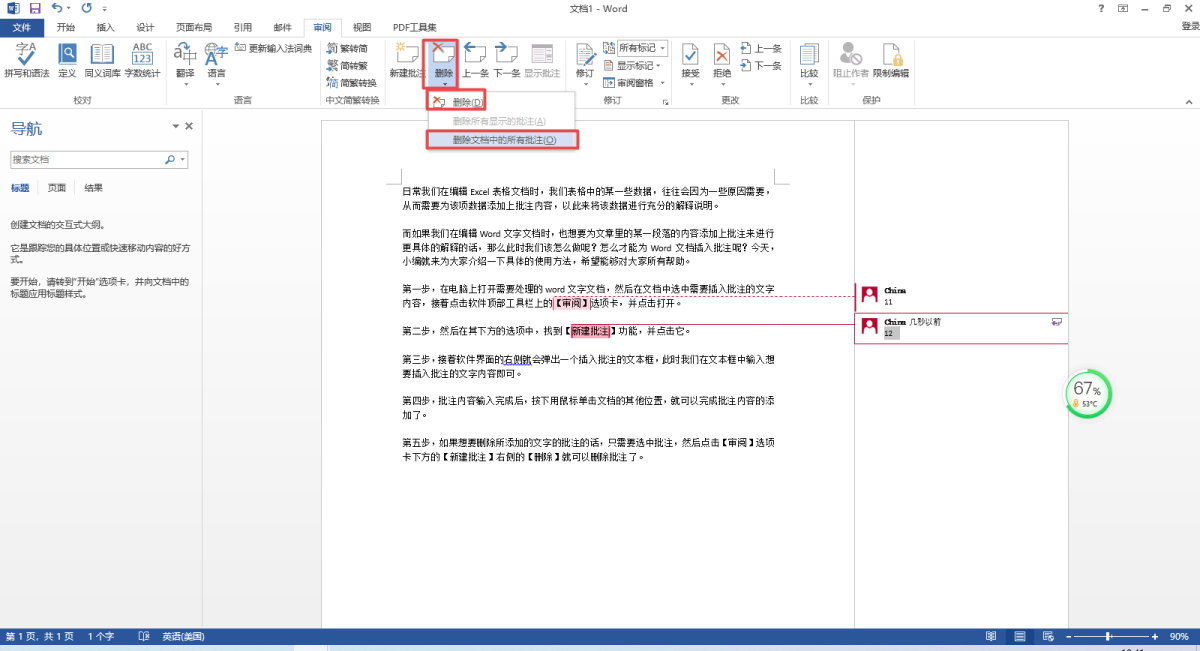Image resolution: width=1200 pixels, height=651 pixels.
Task: Switch to Read Mode view in status bar
Action: coord(991,637)
